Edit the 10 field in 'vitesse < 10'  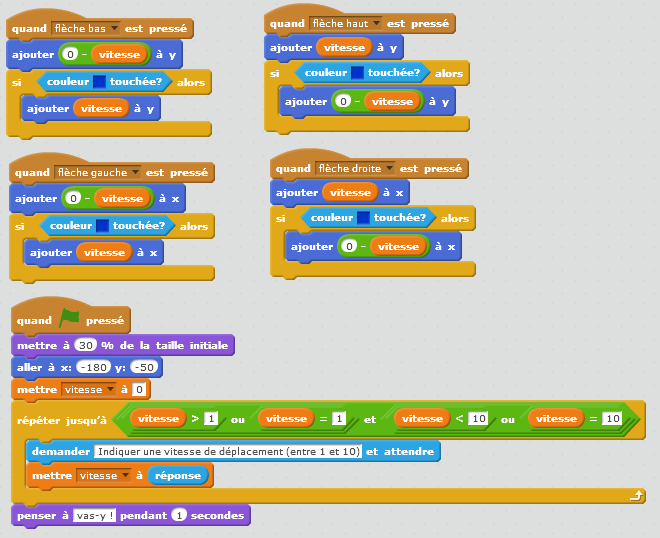(x=479, y=419)
